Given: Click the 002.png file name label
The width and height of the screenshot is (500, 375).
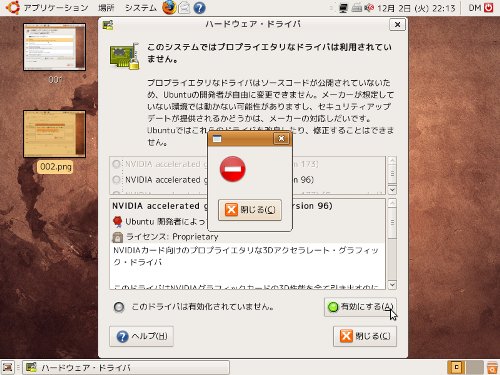Looking at the screenshot, I should 56,167.
